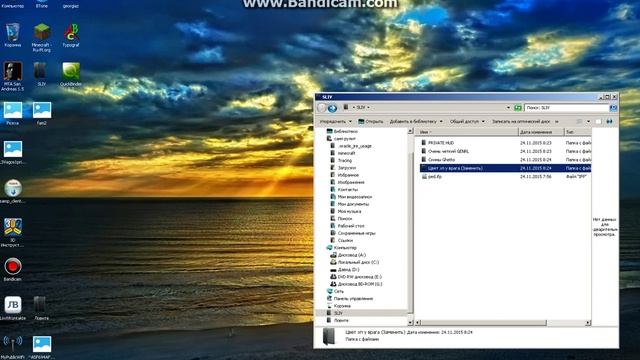Open the Typograf desktop icon
The width and height of the screenshot is (640, 360).
pos(71,35)
